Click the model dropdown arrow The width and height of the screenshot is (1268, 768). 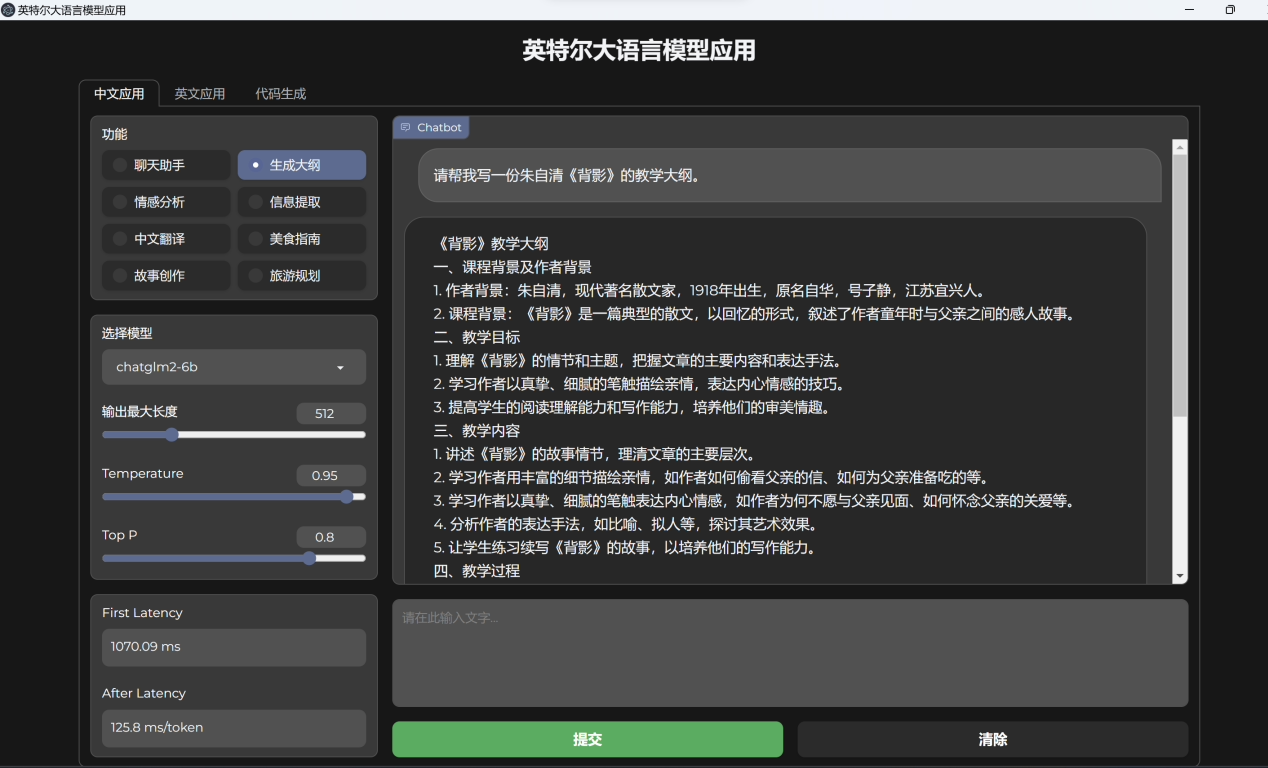(x=340, y=368)
